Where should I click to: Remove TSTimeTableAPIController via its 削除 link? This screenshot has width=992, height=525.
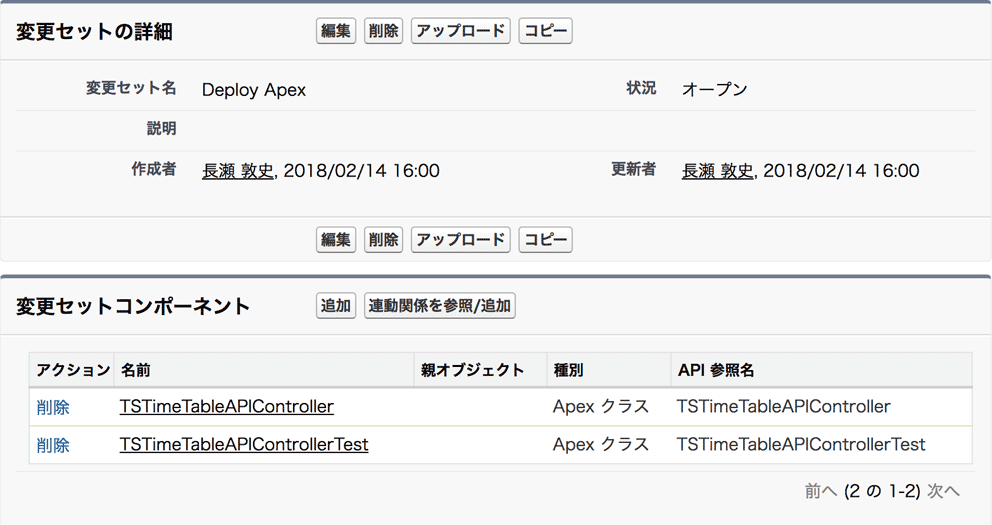pyautogui.click(x=53, y=407)
